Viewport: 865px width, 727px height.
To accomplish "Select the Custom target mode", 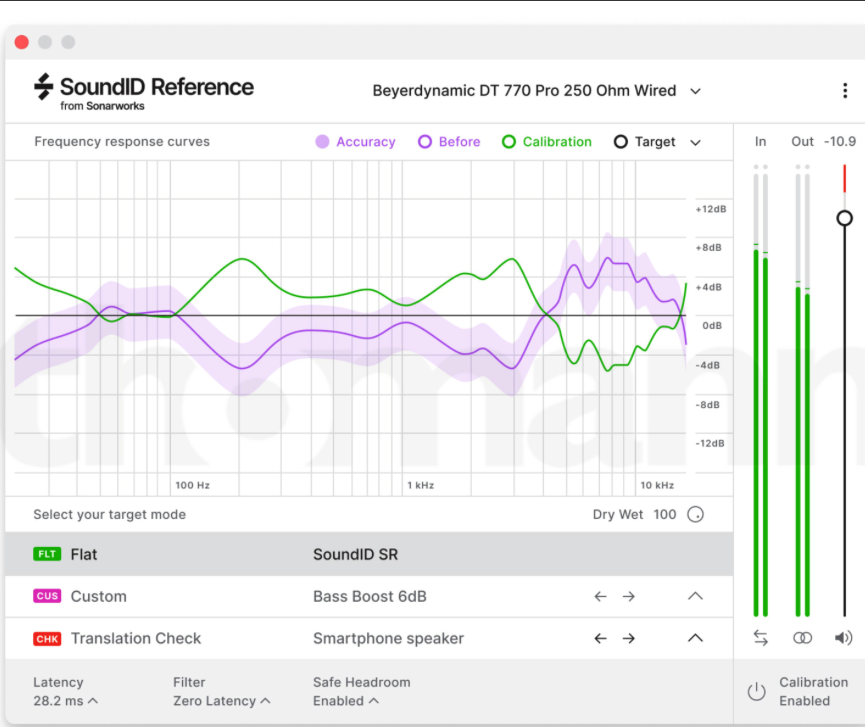I will click(369, 596).
